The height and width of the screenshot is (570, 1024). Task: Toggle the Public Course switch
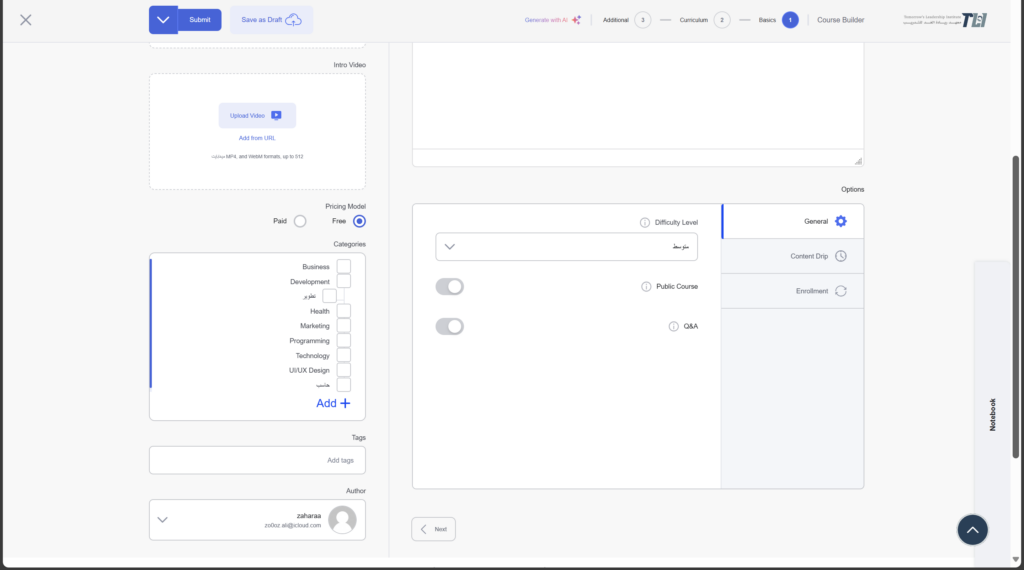point(450,287)
